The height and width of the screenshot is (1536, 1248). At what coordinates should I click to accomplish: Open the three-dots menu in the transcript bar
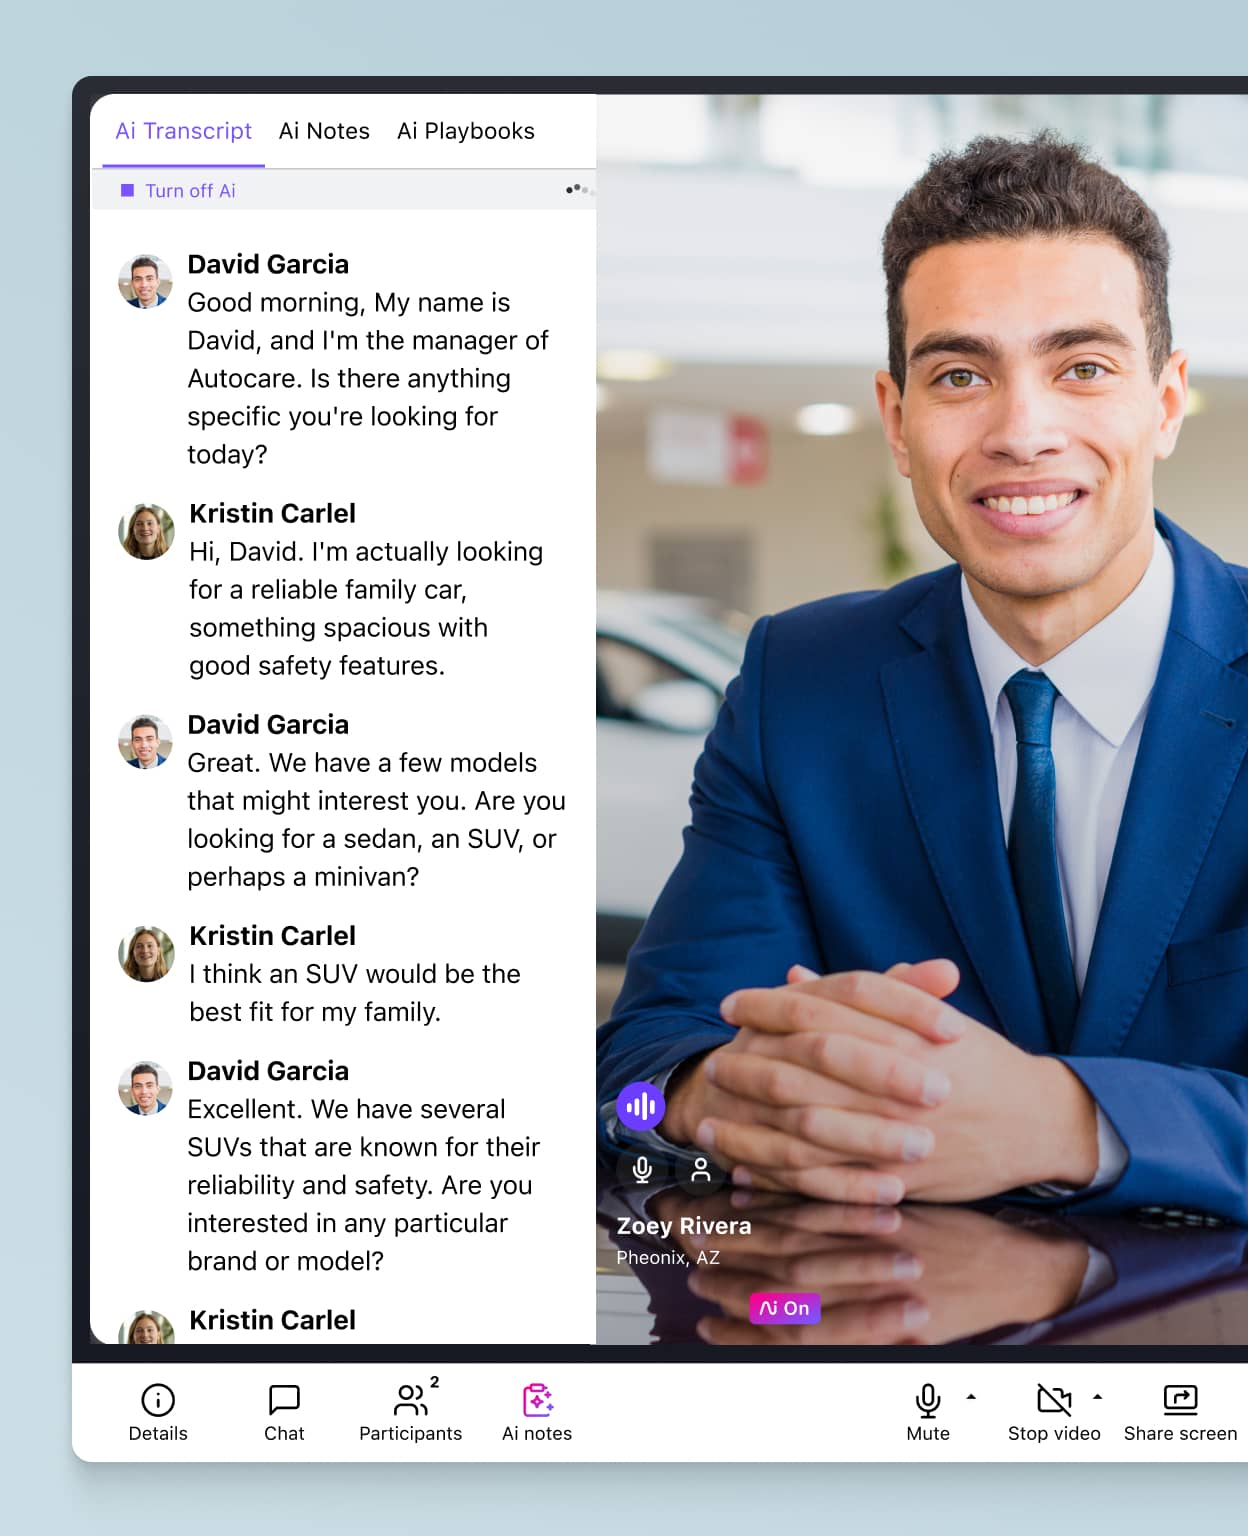click(x=577, y=189)
